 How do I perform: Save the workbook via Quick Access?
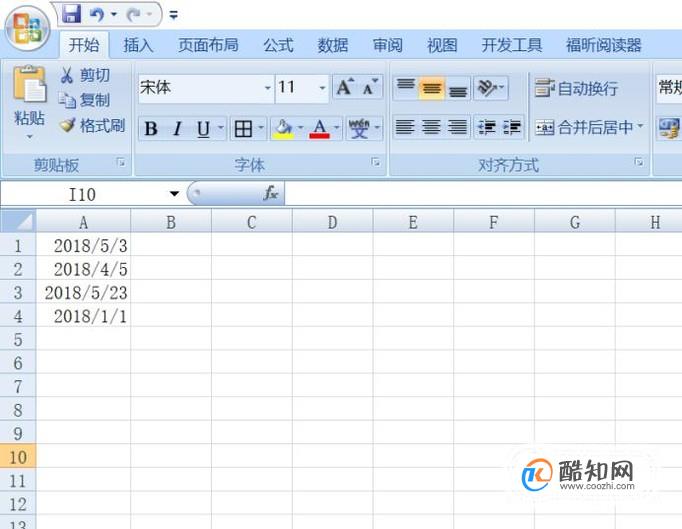point(71,14)
